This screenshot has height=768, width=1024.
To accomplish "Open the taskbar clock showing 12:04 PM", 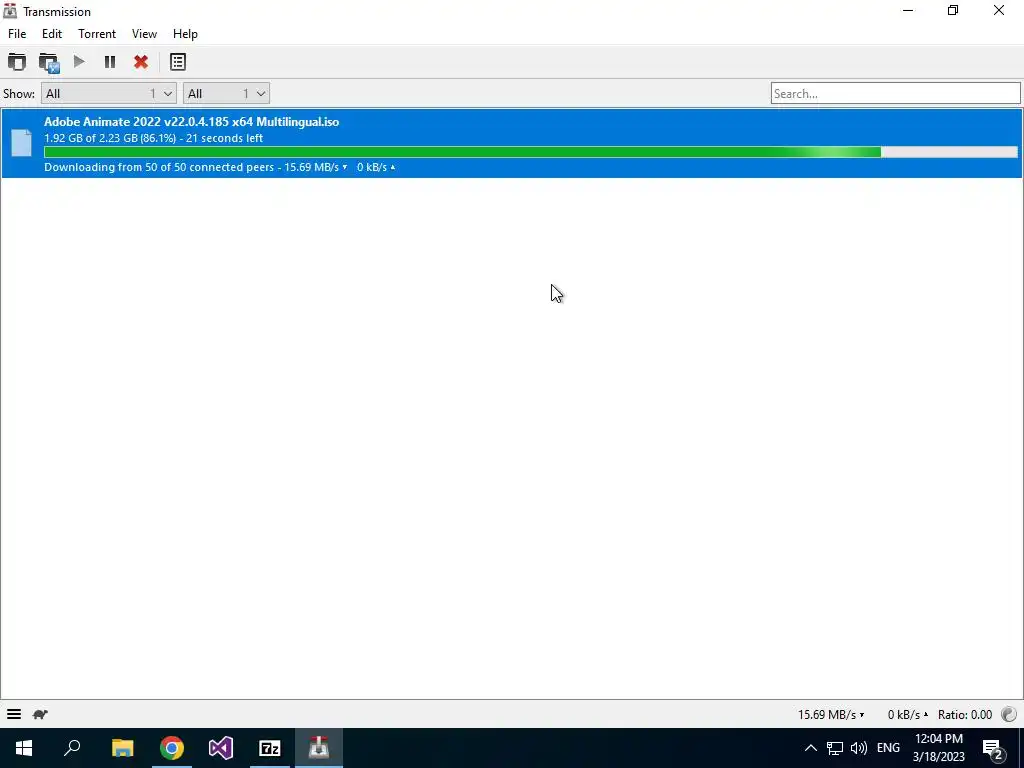I will [939, 748].
